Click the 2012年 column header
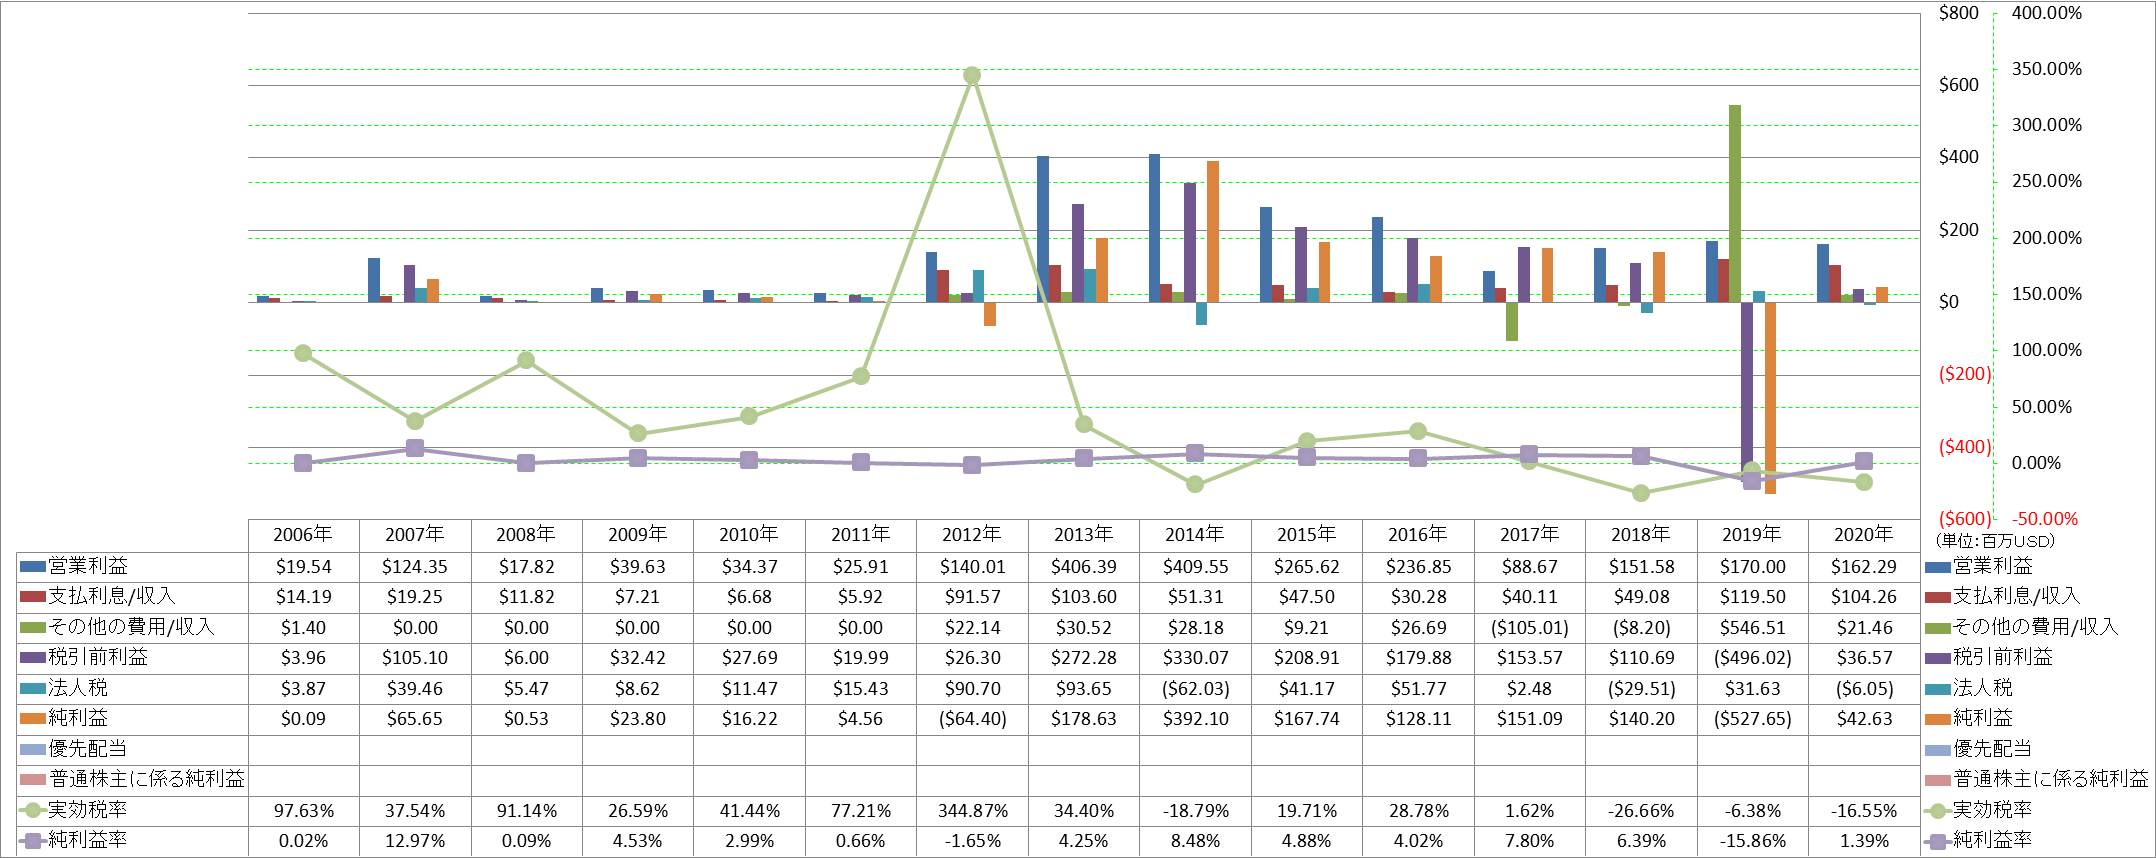Viewport: 2156px width, 858px height. [x=972, y=535]
